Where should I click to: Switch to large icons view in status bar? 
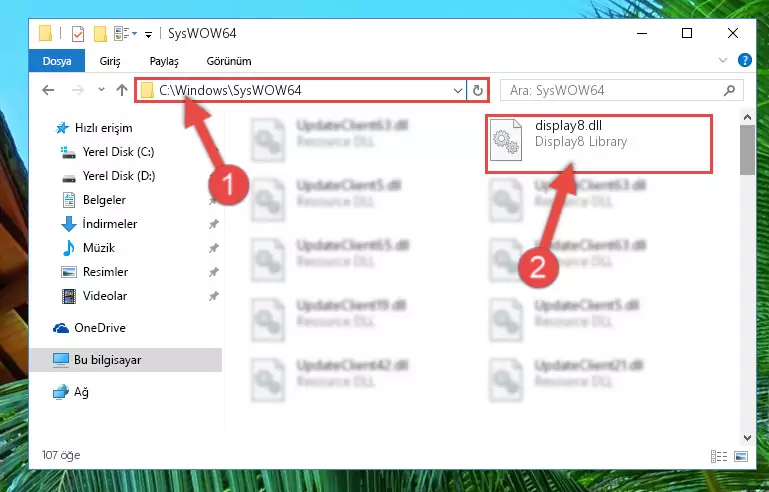click(741, 456)
